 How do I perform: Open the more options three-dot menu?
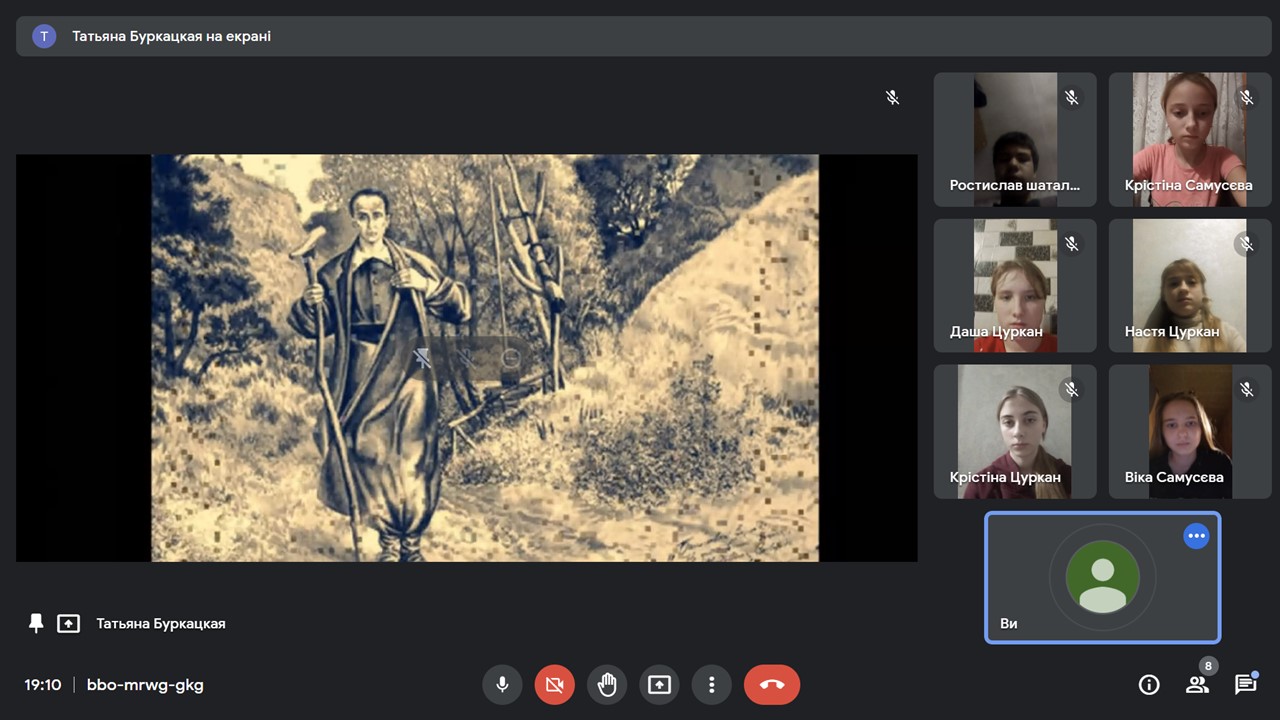tap(711, 685)
